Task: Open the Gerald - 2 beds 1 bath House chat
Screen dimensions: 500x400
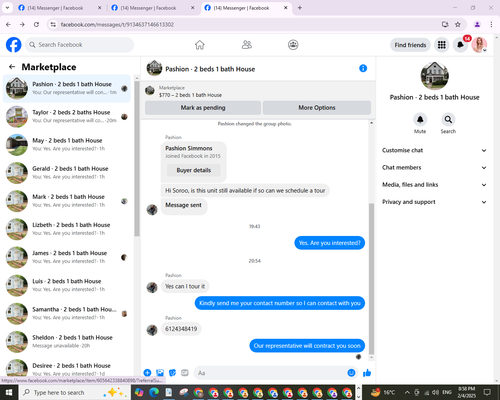Action: pyautogui.click(x=67, y=173)
